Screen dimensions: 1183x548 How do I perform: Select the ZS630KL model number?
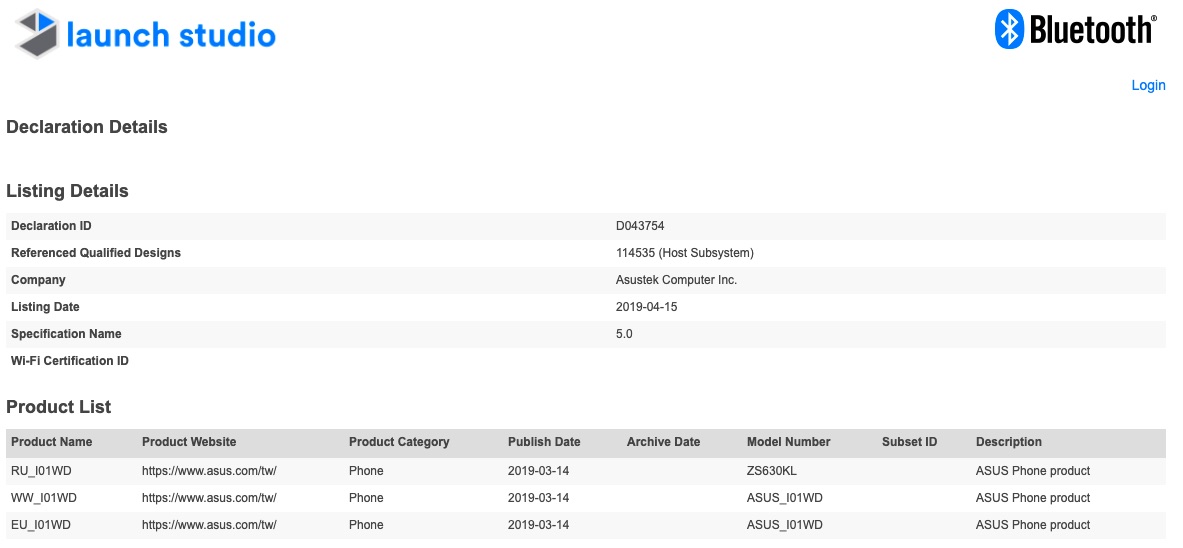click(771, 471)
